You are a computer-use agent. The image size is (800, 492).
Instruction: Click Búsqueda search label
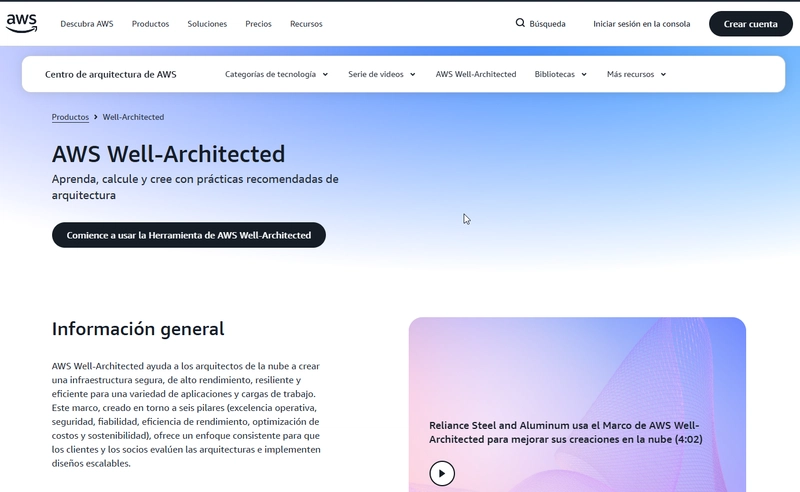pos(547,24)
